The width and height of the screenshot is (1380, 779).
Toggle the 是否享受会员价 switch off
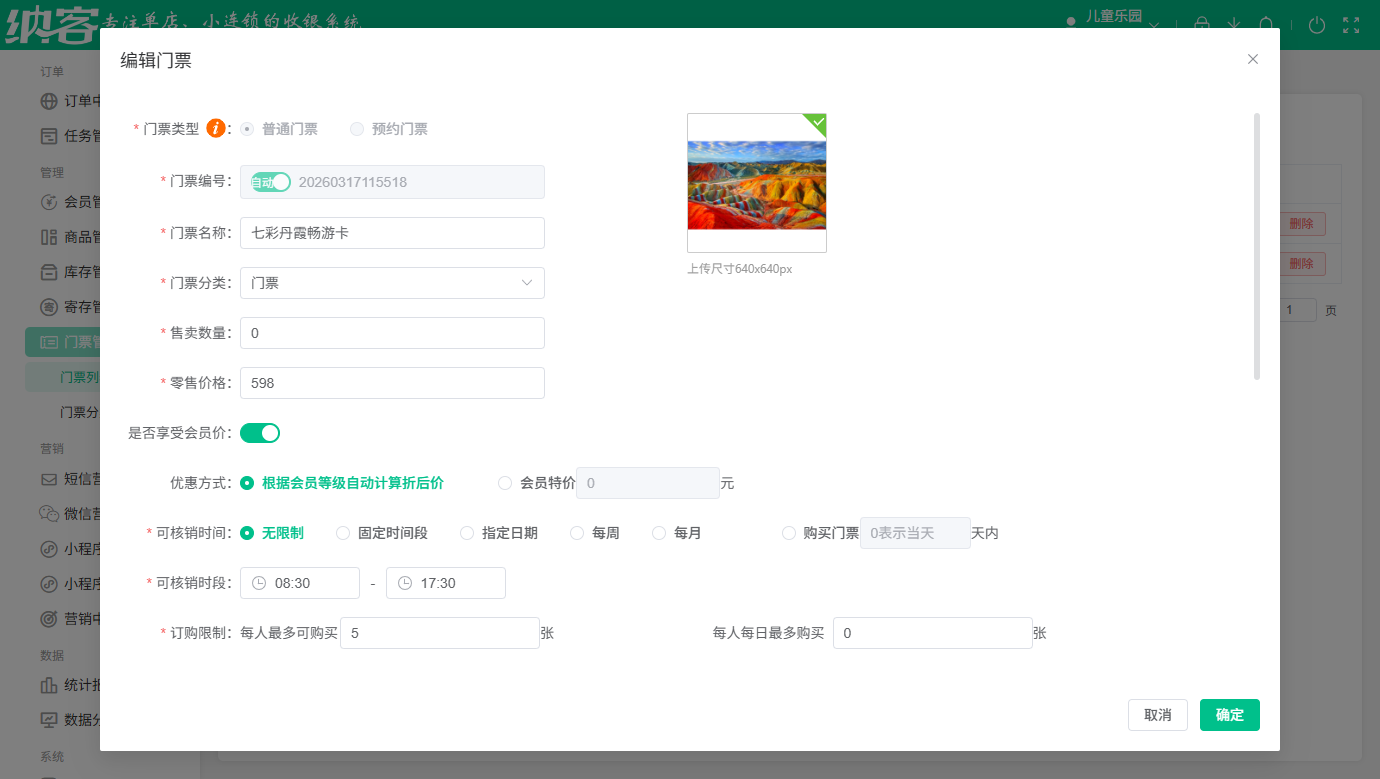260,432
